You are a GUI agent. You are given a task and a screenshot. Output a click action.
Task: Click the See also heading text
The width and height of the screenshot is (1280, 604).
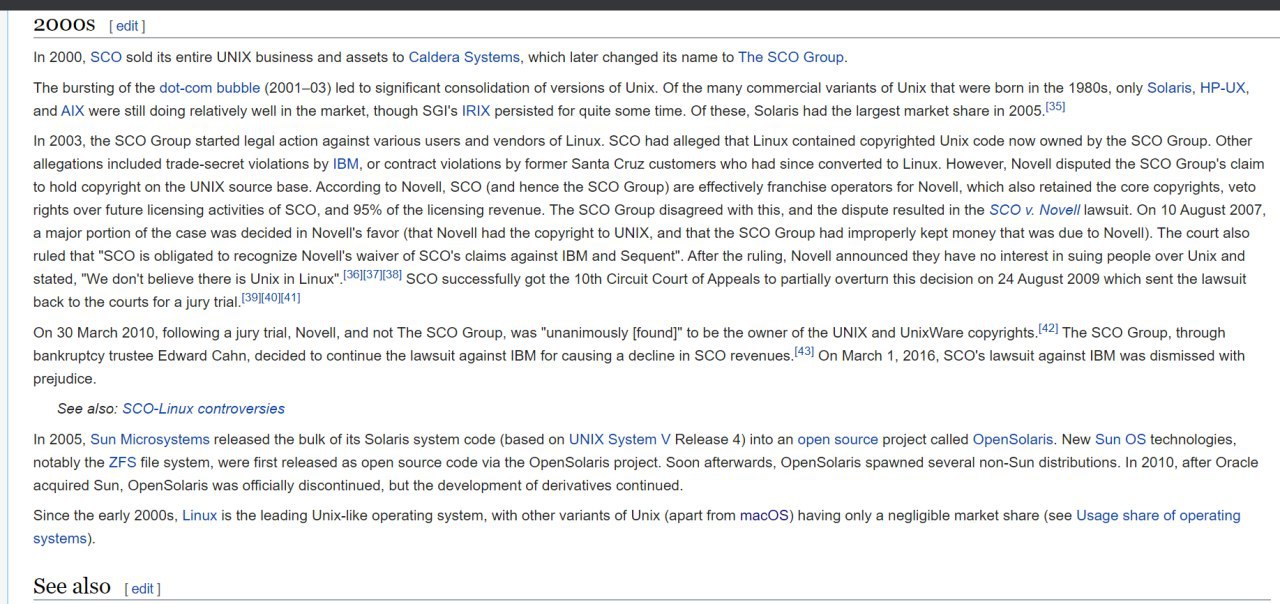coord(72,586)
